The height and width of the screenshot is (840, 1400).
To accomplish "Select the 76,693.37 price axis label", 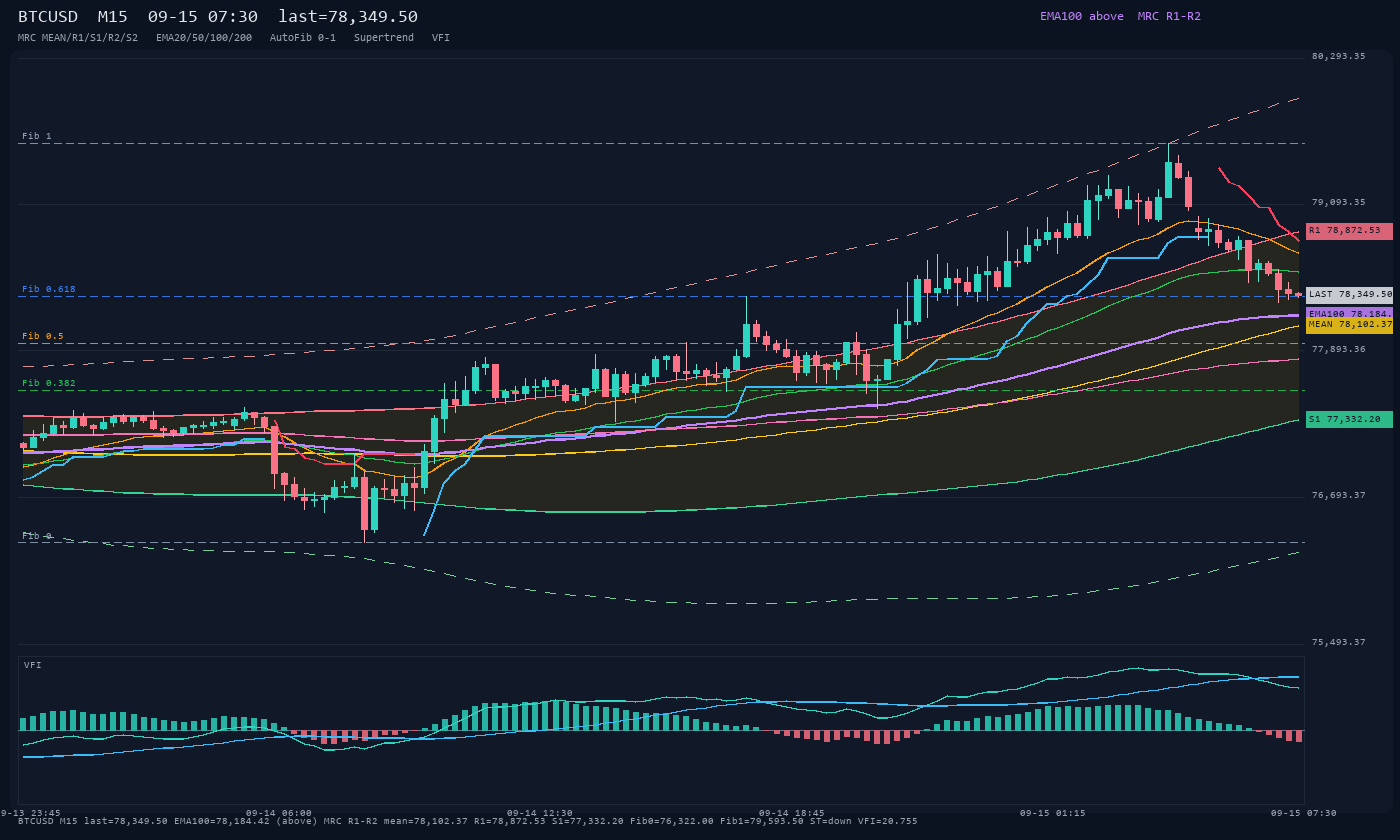I will click(x=1338, y=495).
